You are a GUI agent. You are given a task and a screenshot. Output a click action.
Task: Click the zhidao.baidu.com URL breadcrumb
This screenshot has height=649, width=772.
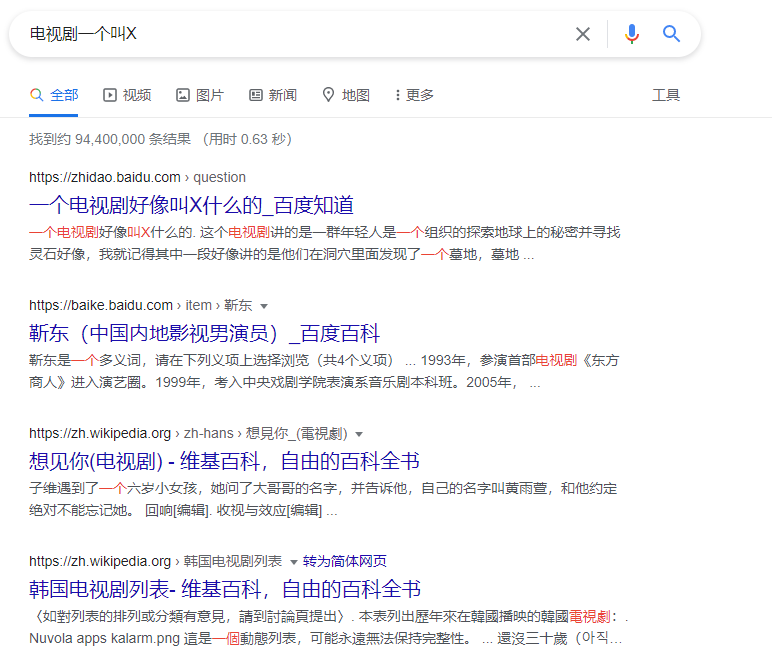[137, 177]
